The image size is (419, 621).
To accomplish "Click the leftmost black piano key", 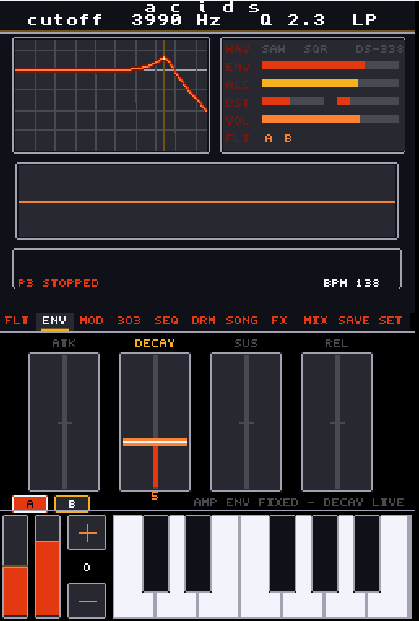I will pos(156,553).
